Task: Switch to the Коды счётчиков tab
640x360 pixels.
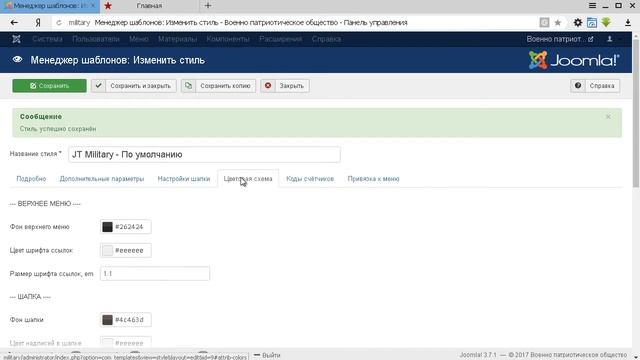Action: (310, 179)
